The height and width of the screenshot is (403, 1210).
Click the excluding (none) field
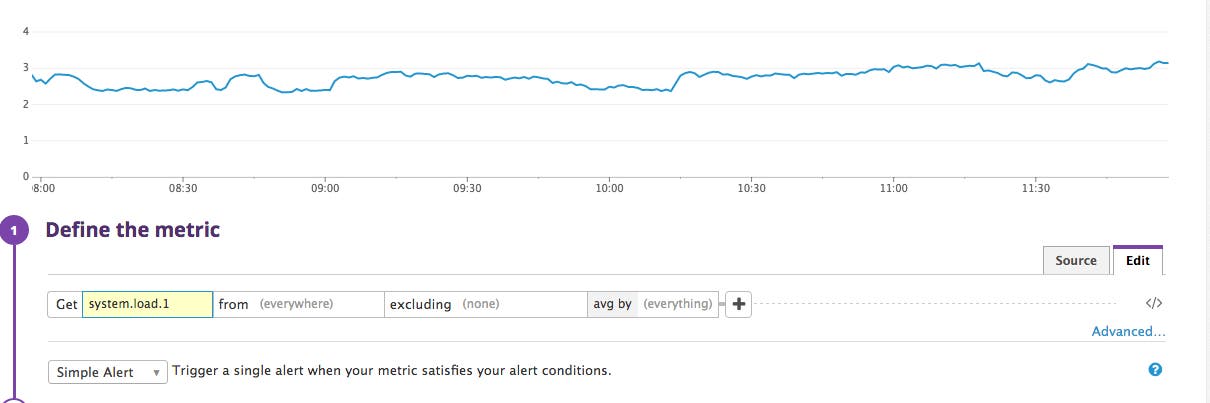[485, 304]
